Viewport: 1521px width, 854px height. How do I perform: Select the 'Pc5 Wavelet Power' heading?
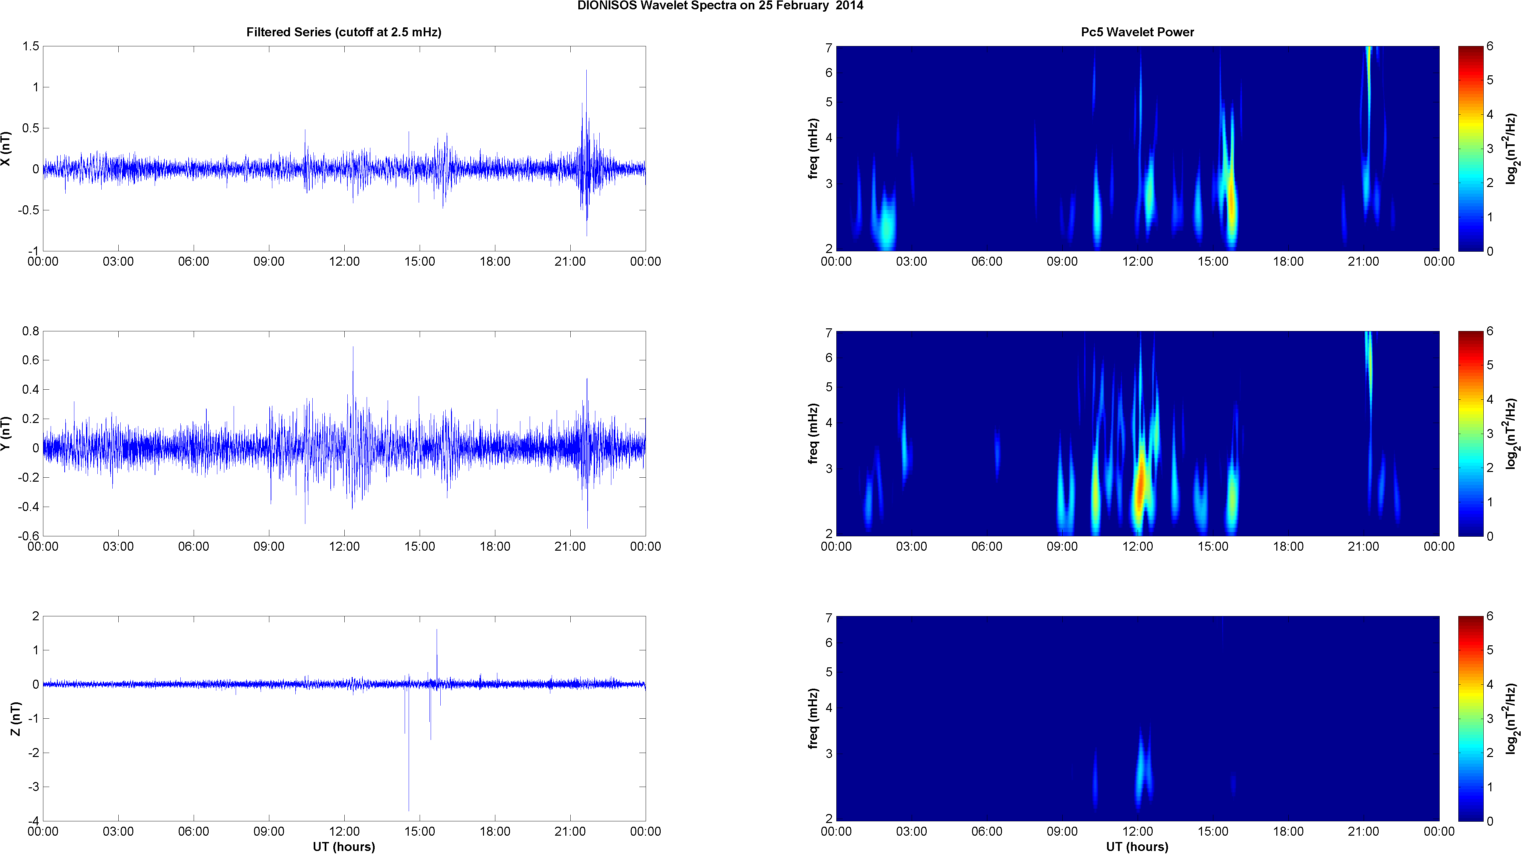coord(1137,32)
